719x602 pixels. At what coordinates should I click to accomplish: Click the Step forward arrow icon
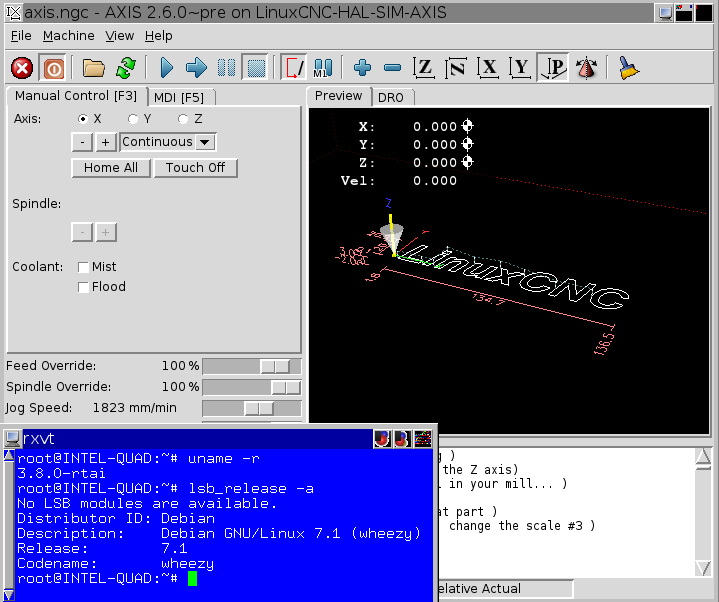(x=196, y=68)
